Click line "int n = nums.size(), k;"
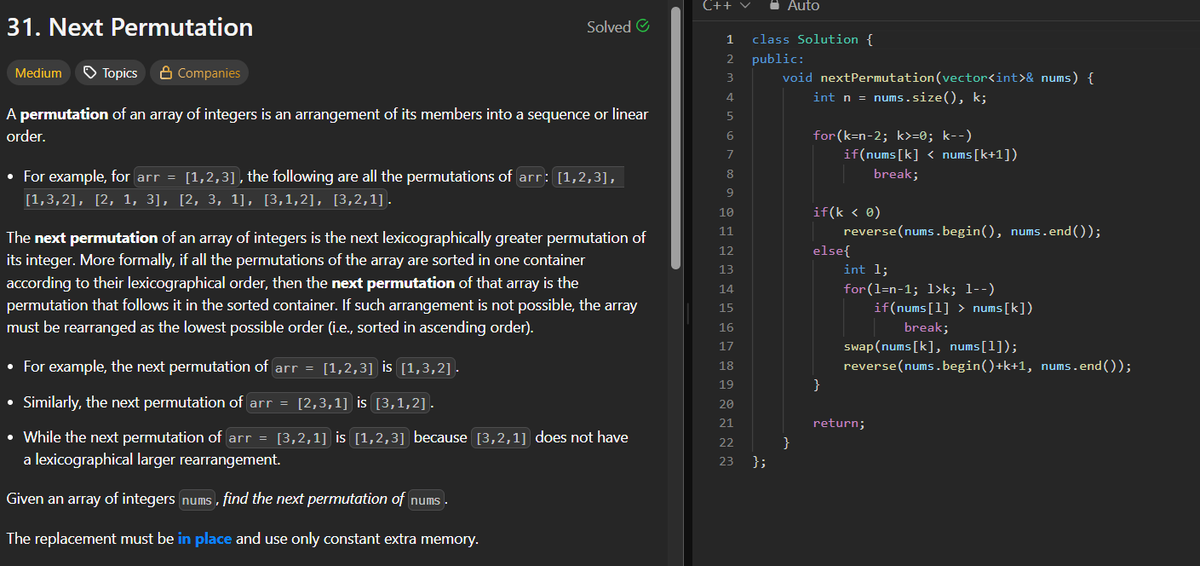This screenshot has width=1200, height=566. pos(900,97)
